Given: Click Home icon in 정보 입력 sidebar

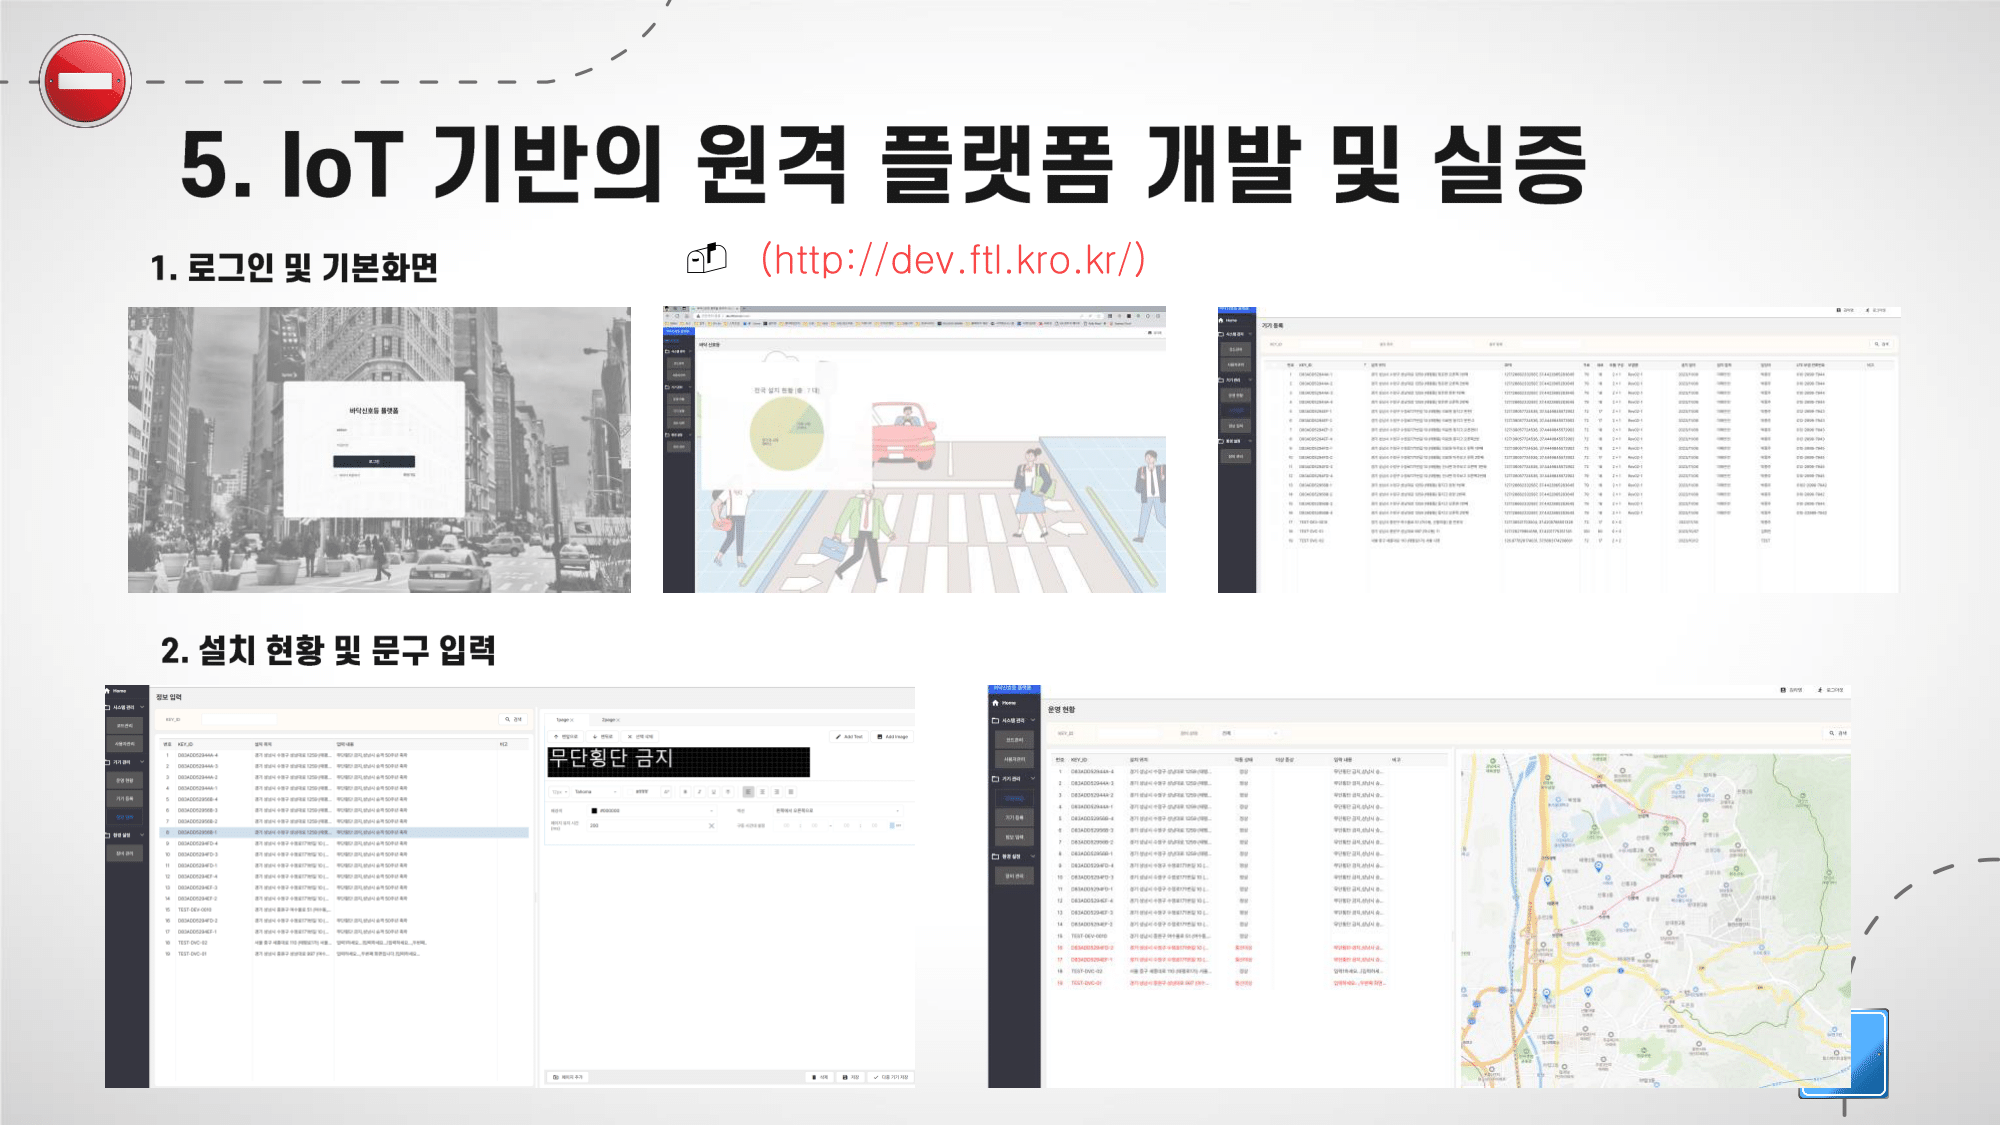Looking at the screenshot, I should point(108,691).
